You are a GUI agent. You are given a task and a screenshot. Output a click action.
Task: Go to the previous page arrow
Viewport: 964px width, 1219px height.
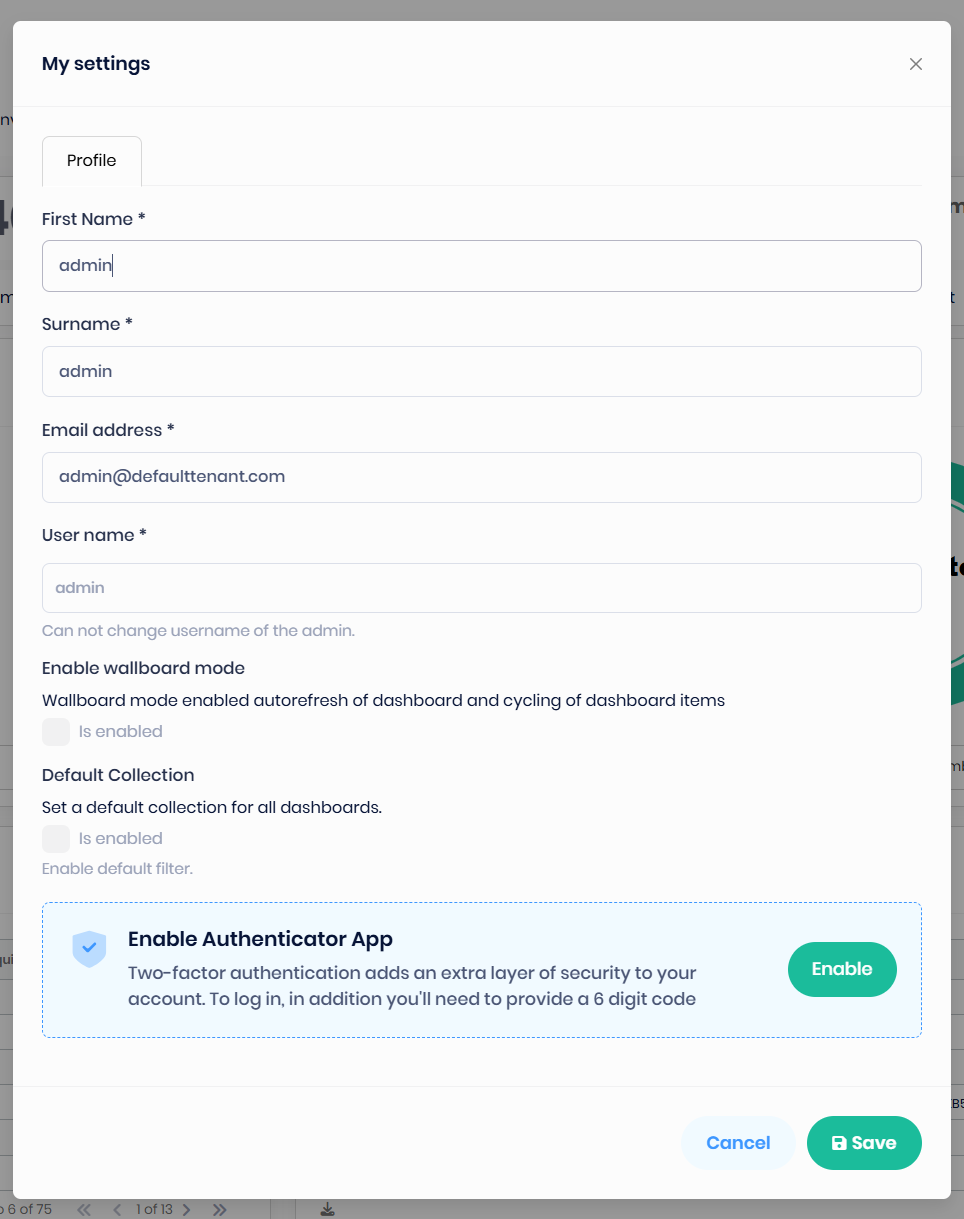pyautogui.click(x=117, y=1209)
